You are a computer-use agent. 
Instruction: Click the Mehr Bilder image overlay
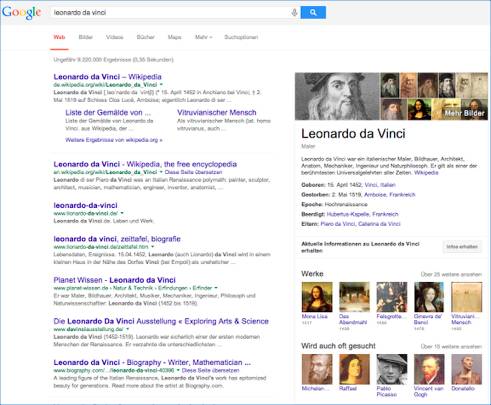tap(464, 113)
